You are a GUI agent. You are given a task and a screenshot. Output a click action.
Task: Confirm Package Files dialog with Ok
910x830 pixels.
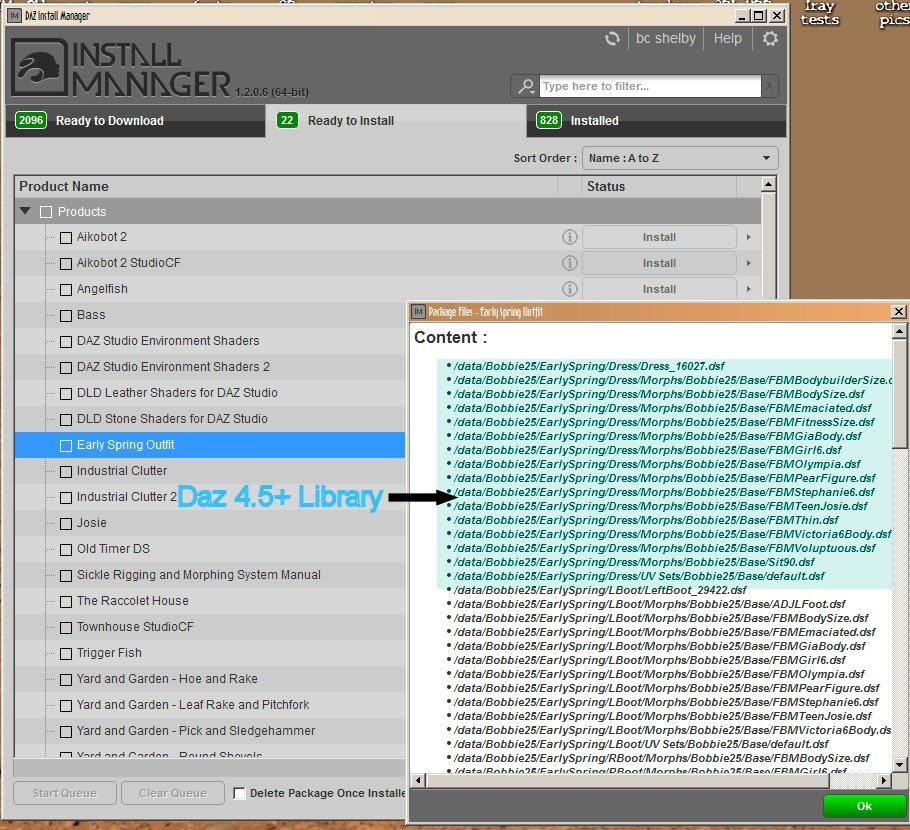[x=864, y=806]
